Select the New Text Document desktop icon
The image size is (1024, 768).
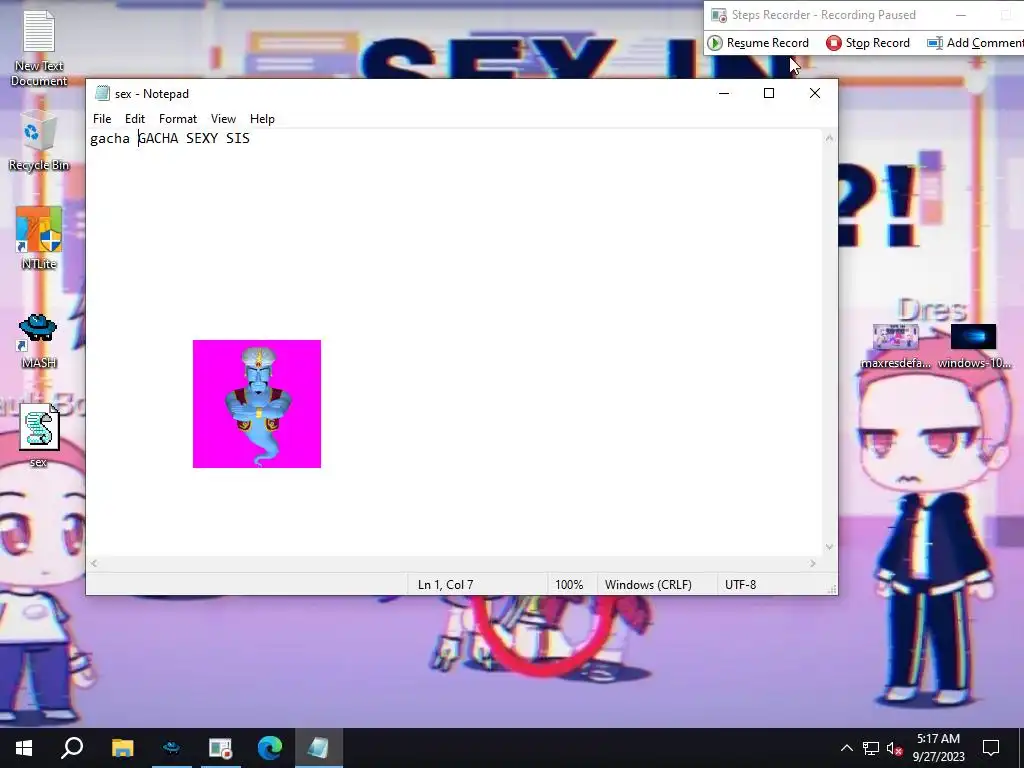[x=39, y=48]
